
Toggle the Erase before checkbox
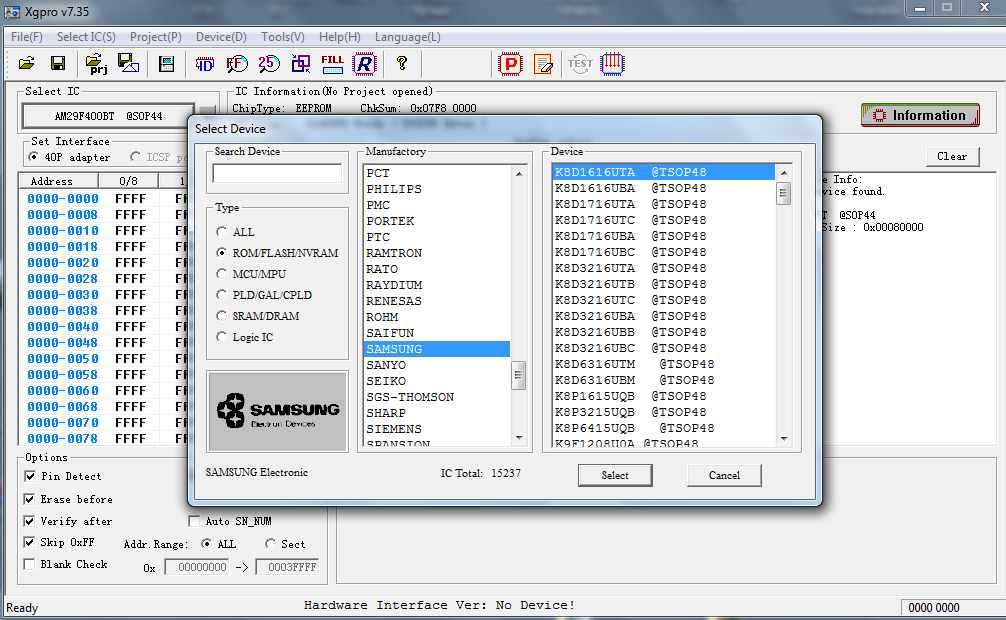[30, 499]
